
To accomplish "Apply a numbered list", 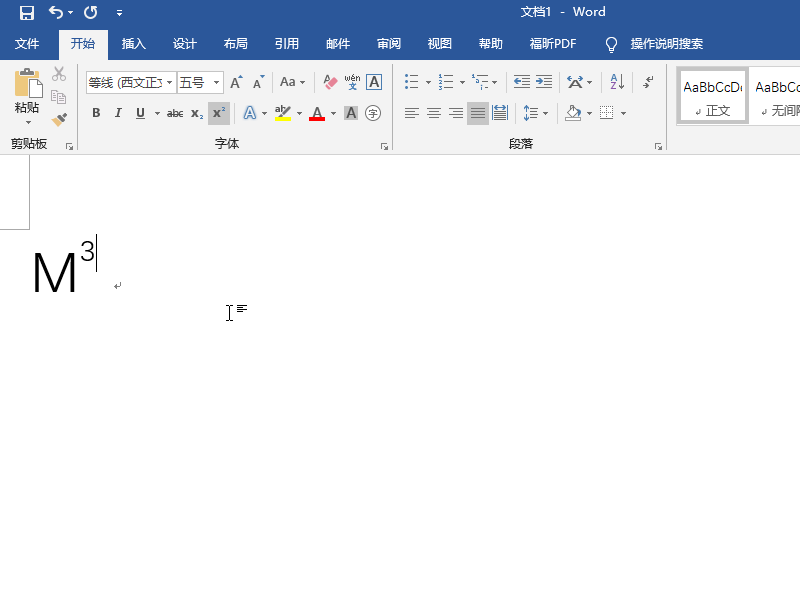I will [x=446, y=82].
